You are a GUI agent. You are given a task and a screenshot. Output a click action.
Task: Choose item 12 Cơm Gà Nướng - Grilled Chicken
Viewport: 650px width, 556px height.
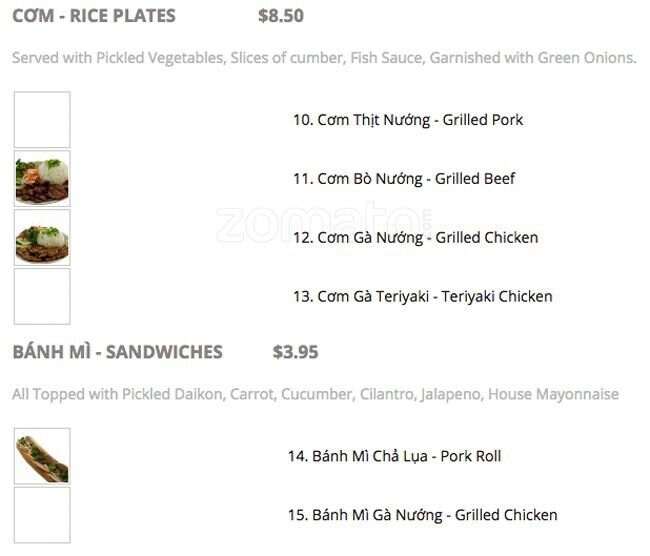pos(414,238)
